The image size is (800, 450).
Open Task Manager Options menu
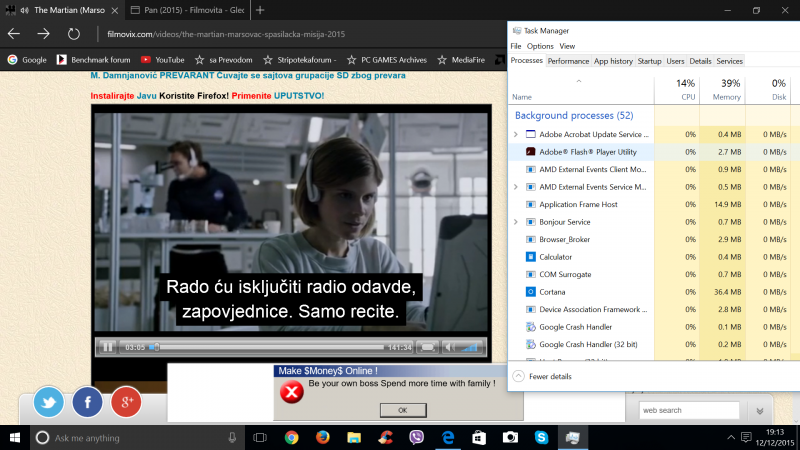point(540,46)
